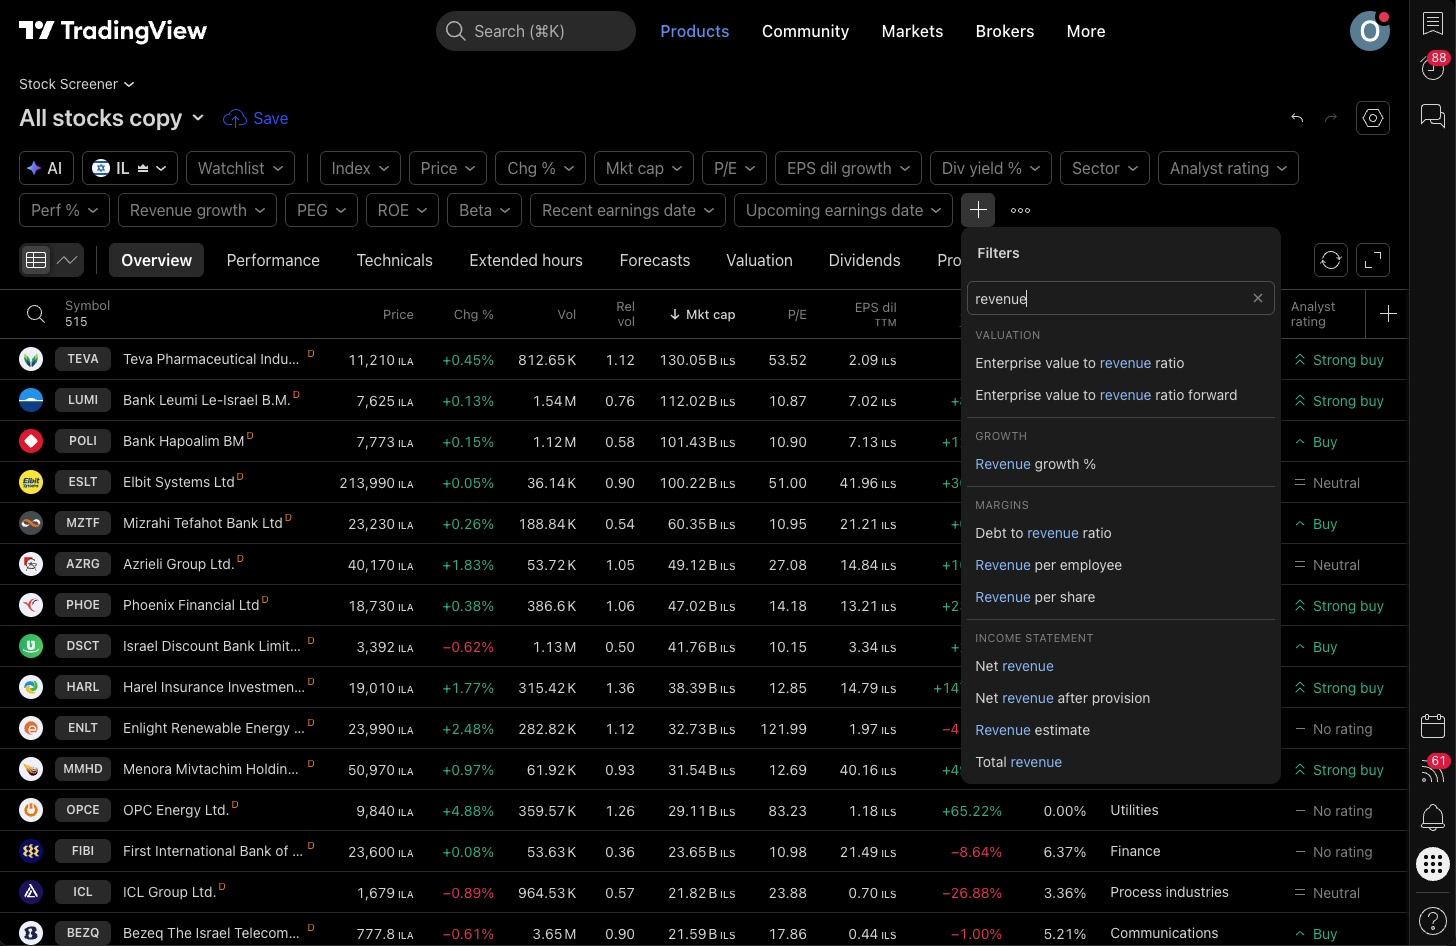Switch to the Dividends tab
The height and width of the screenshot is (946, 1456).
pyautogui.click(x=864, y=260)
